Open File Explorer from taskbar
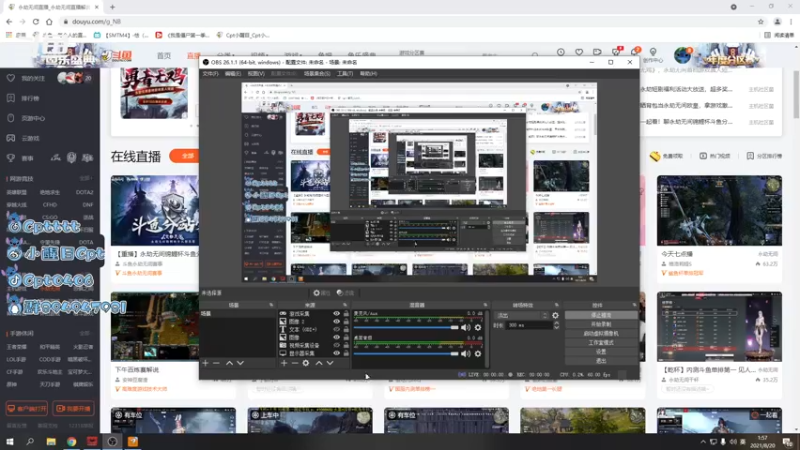The image size is (800, 450). pos(51,441)
